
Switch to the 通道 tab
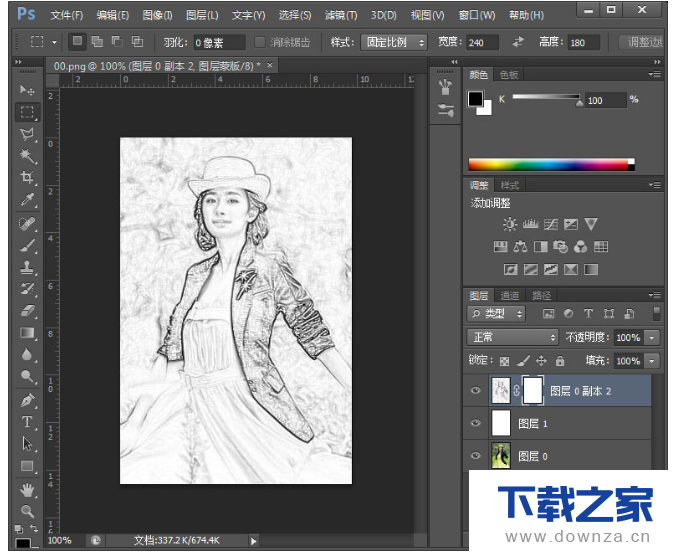tap(509, 296)
